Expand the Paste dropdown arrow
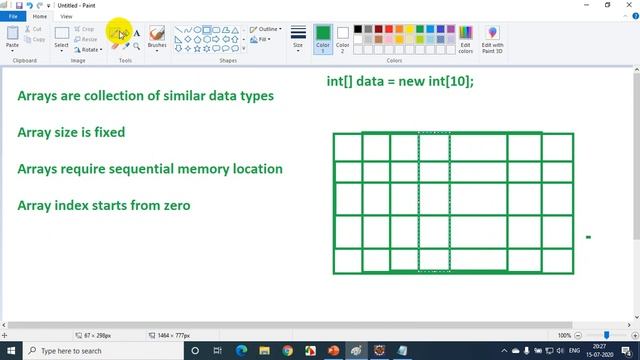Screen dimensions: 640x360 point(12,51)
